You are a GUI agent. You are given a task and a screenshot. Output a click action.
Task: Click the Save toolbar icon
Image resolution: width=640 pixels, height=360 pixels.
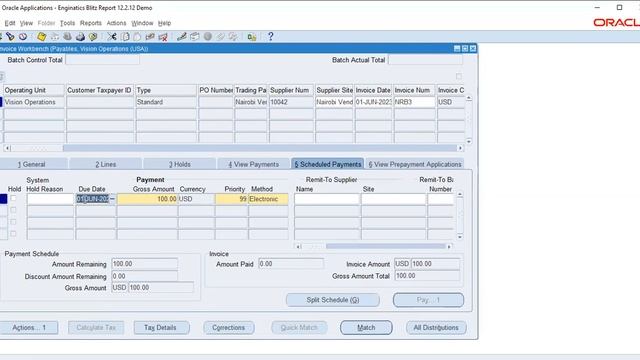pyautogui.click(x=41, y=37)
